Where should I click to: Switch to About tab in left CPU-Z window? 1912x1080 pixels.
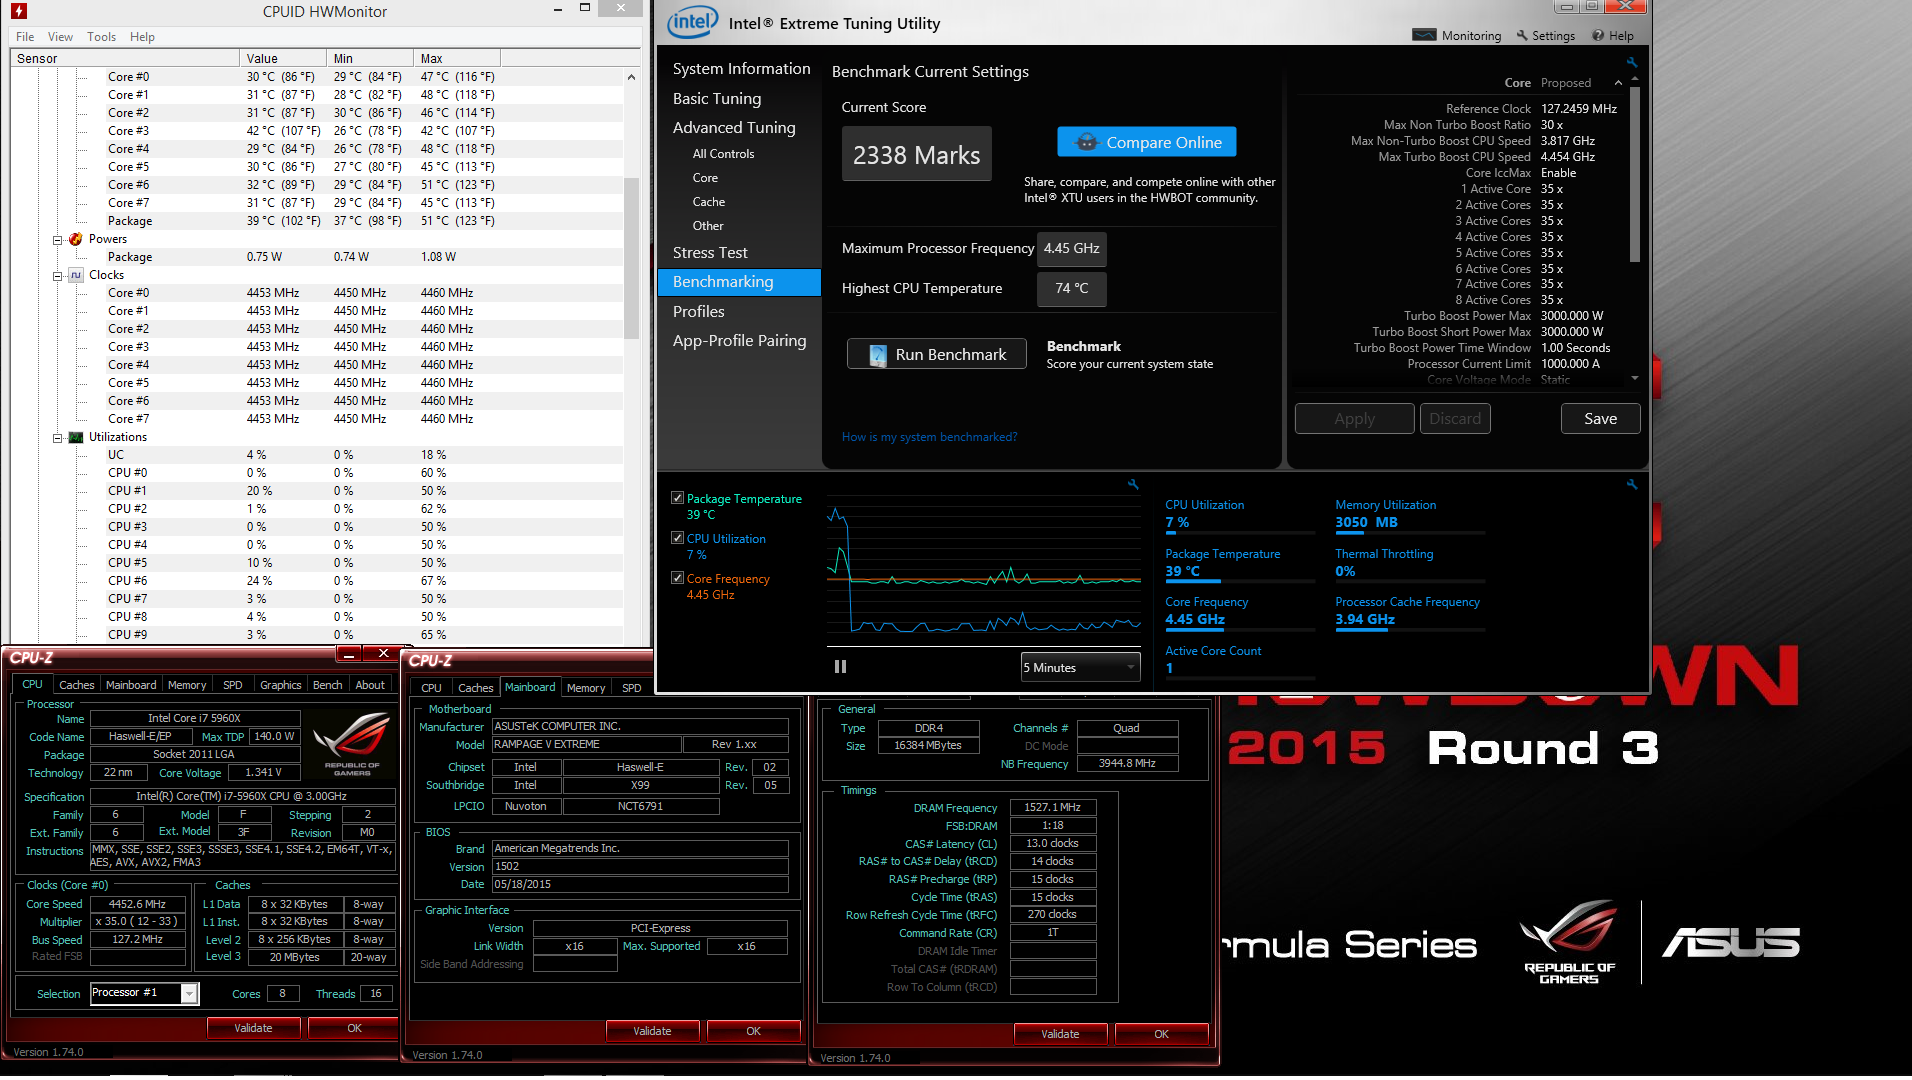coord(370,685)
